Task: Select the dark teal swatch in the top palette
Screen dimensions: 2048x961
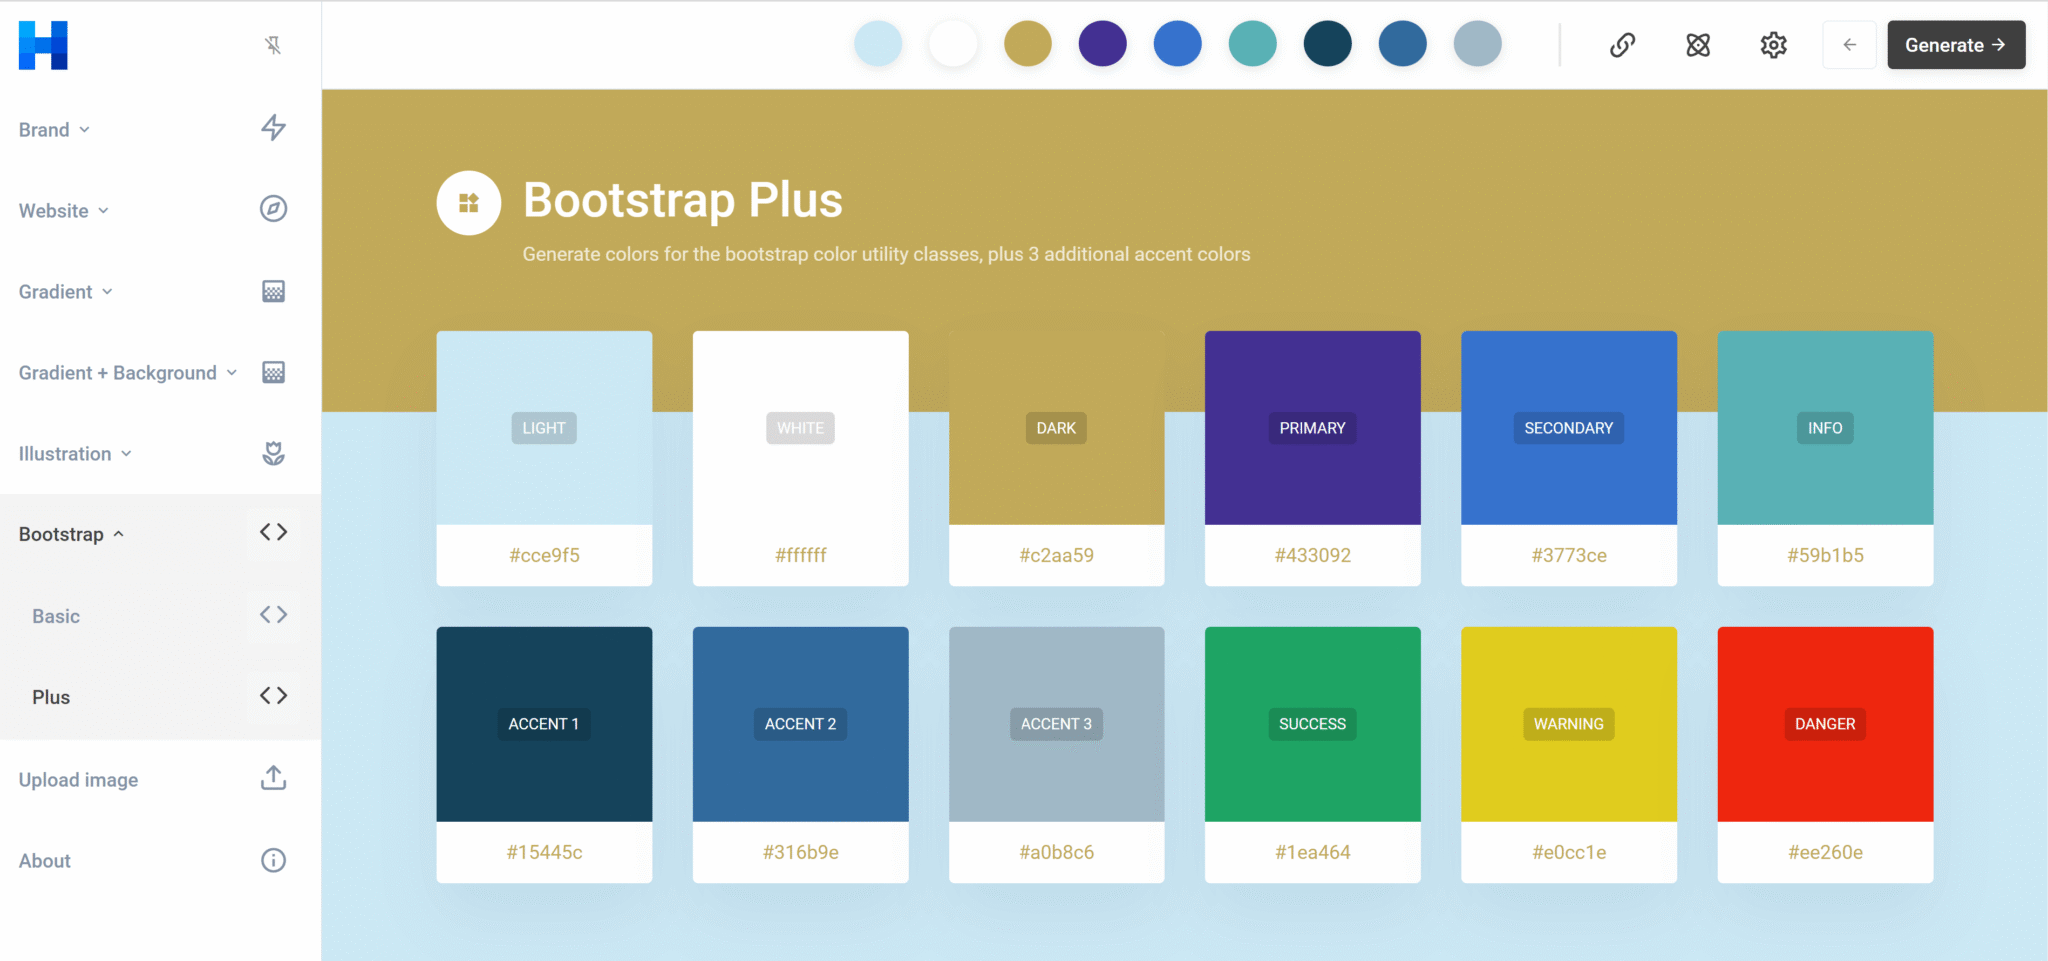Action: tap(1328, 43)
